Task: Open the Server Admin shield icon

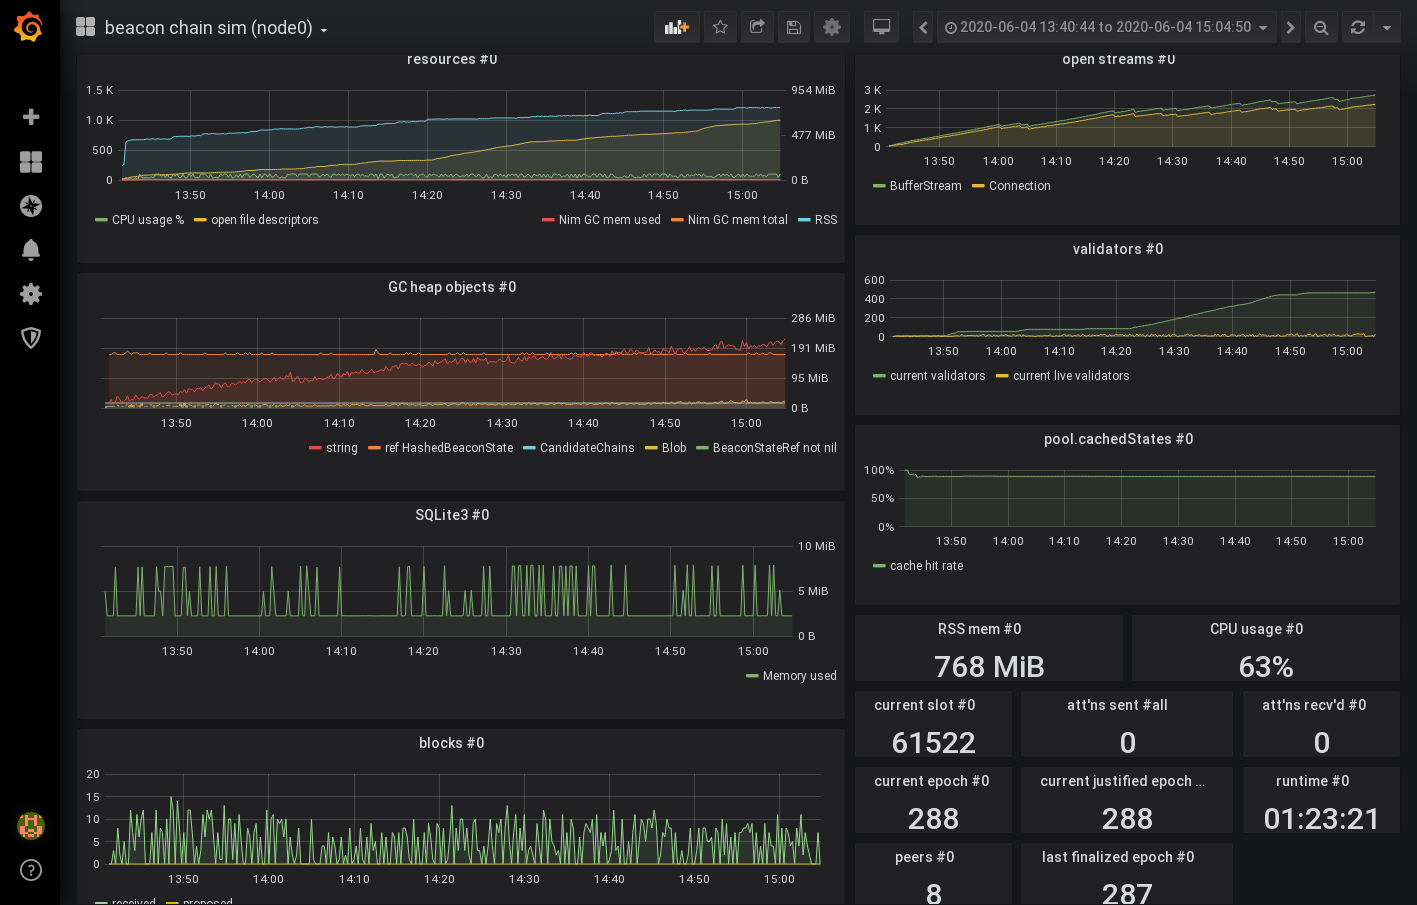Action: pos(31,338)
